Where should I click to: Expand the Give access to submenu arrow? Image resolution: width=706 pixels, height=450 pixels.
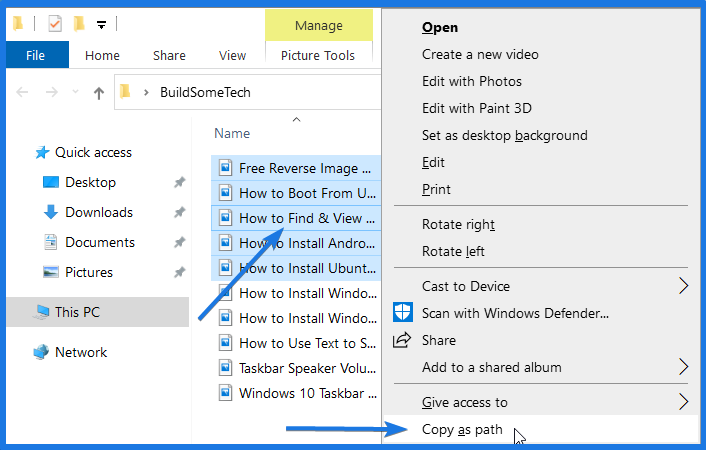pos(683,402)
